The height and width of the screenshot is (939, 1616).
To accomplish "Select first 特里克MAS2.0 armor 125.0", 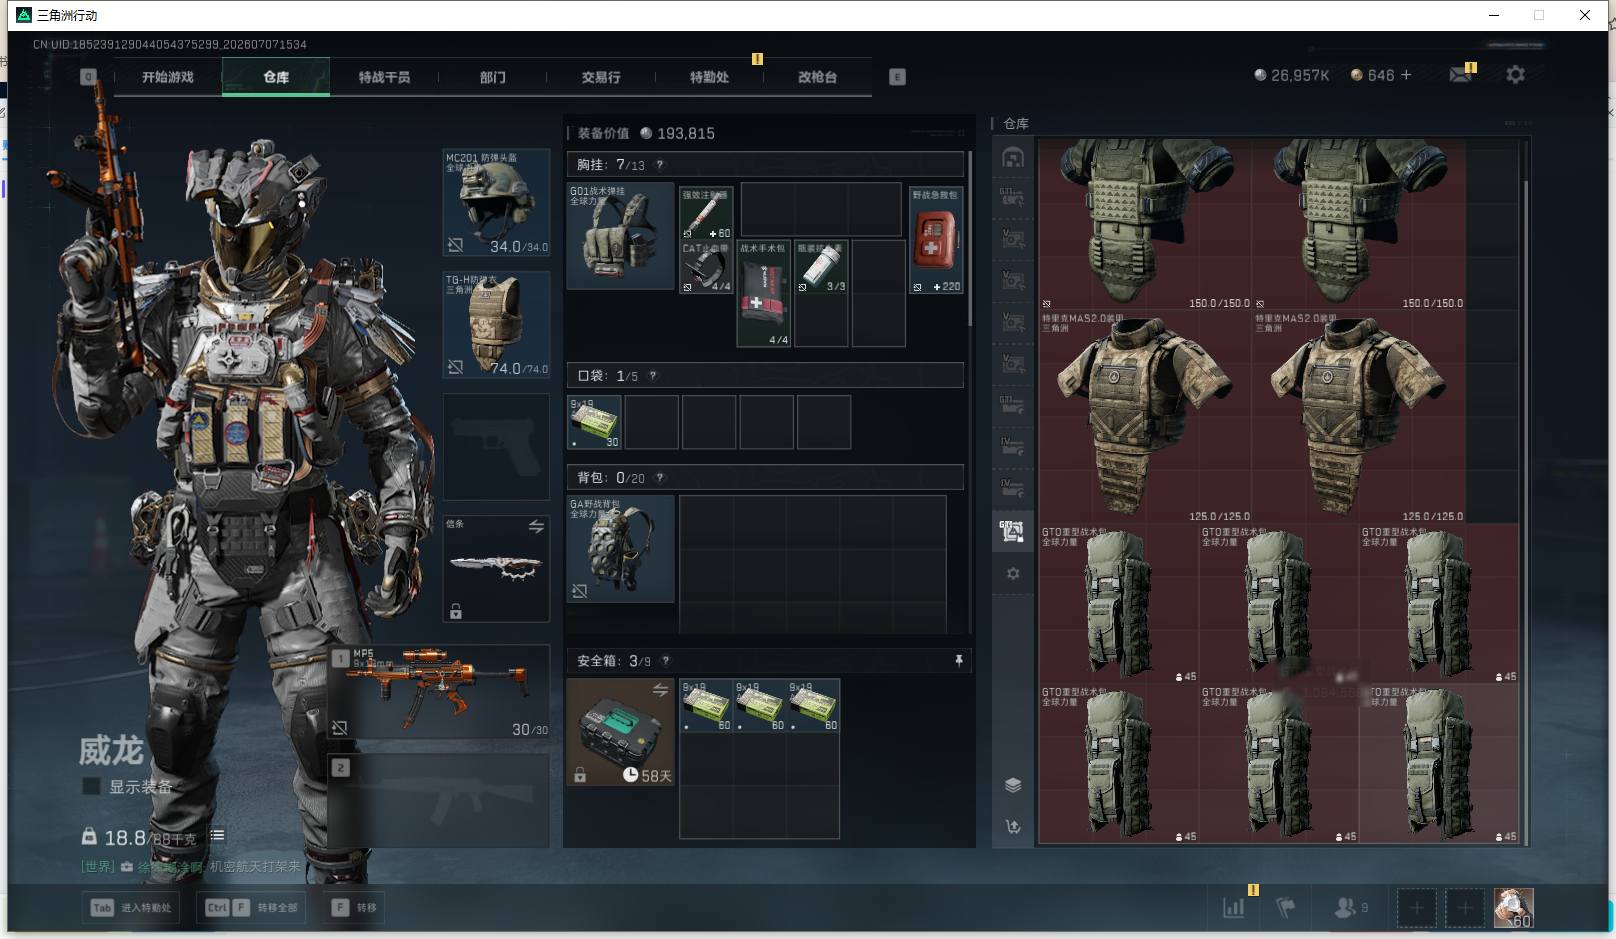I will tap(1145, 417).
